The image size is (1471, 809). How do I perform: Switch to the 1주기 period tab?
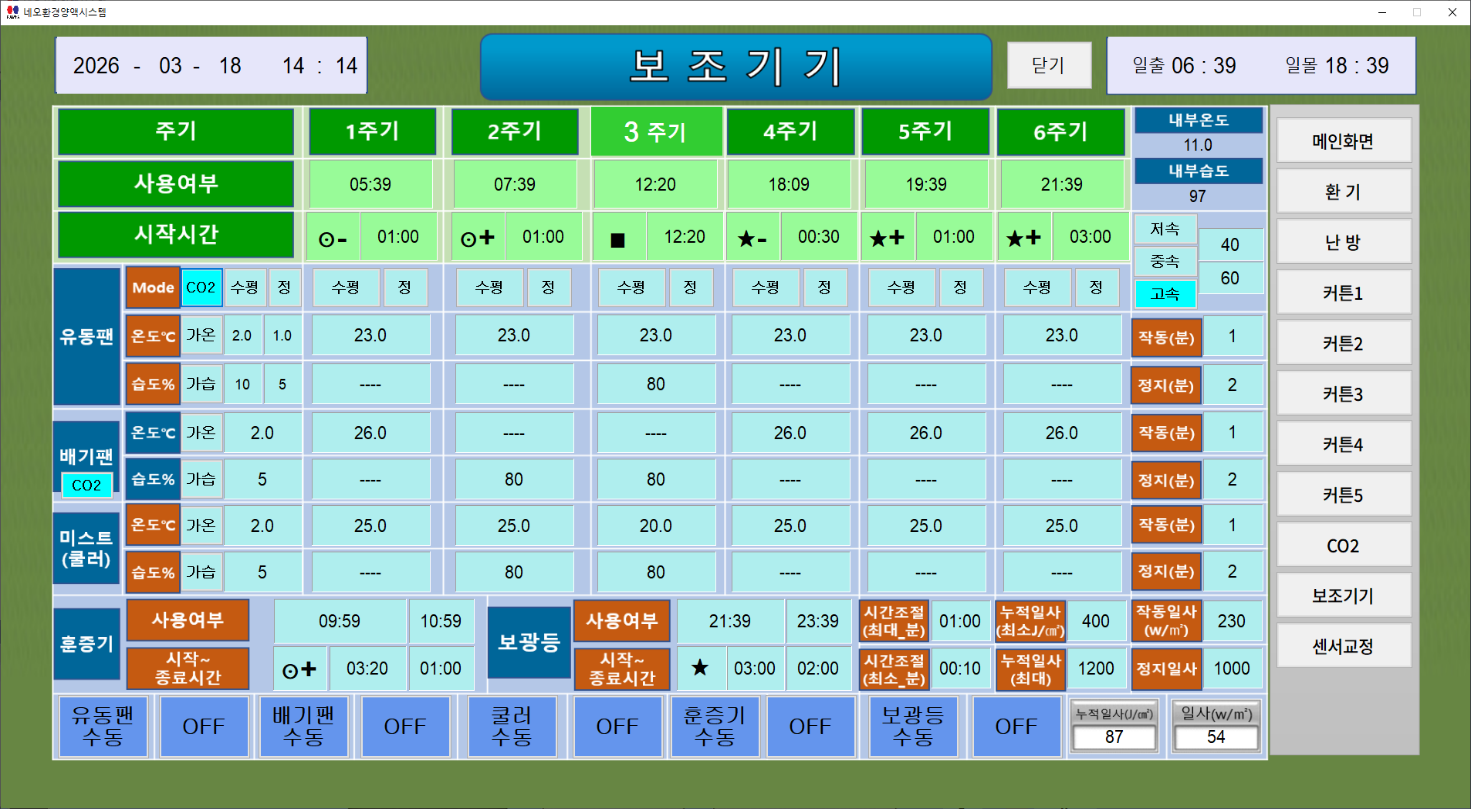click(x=372, y=131)
